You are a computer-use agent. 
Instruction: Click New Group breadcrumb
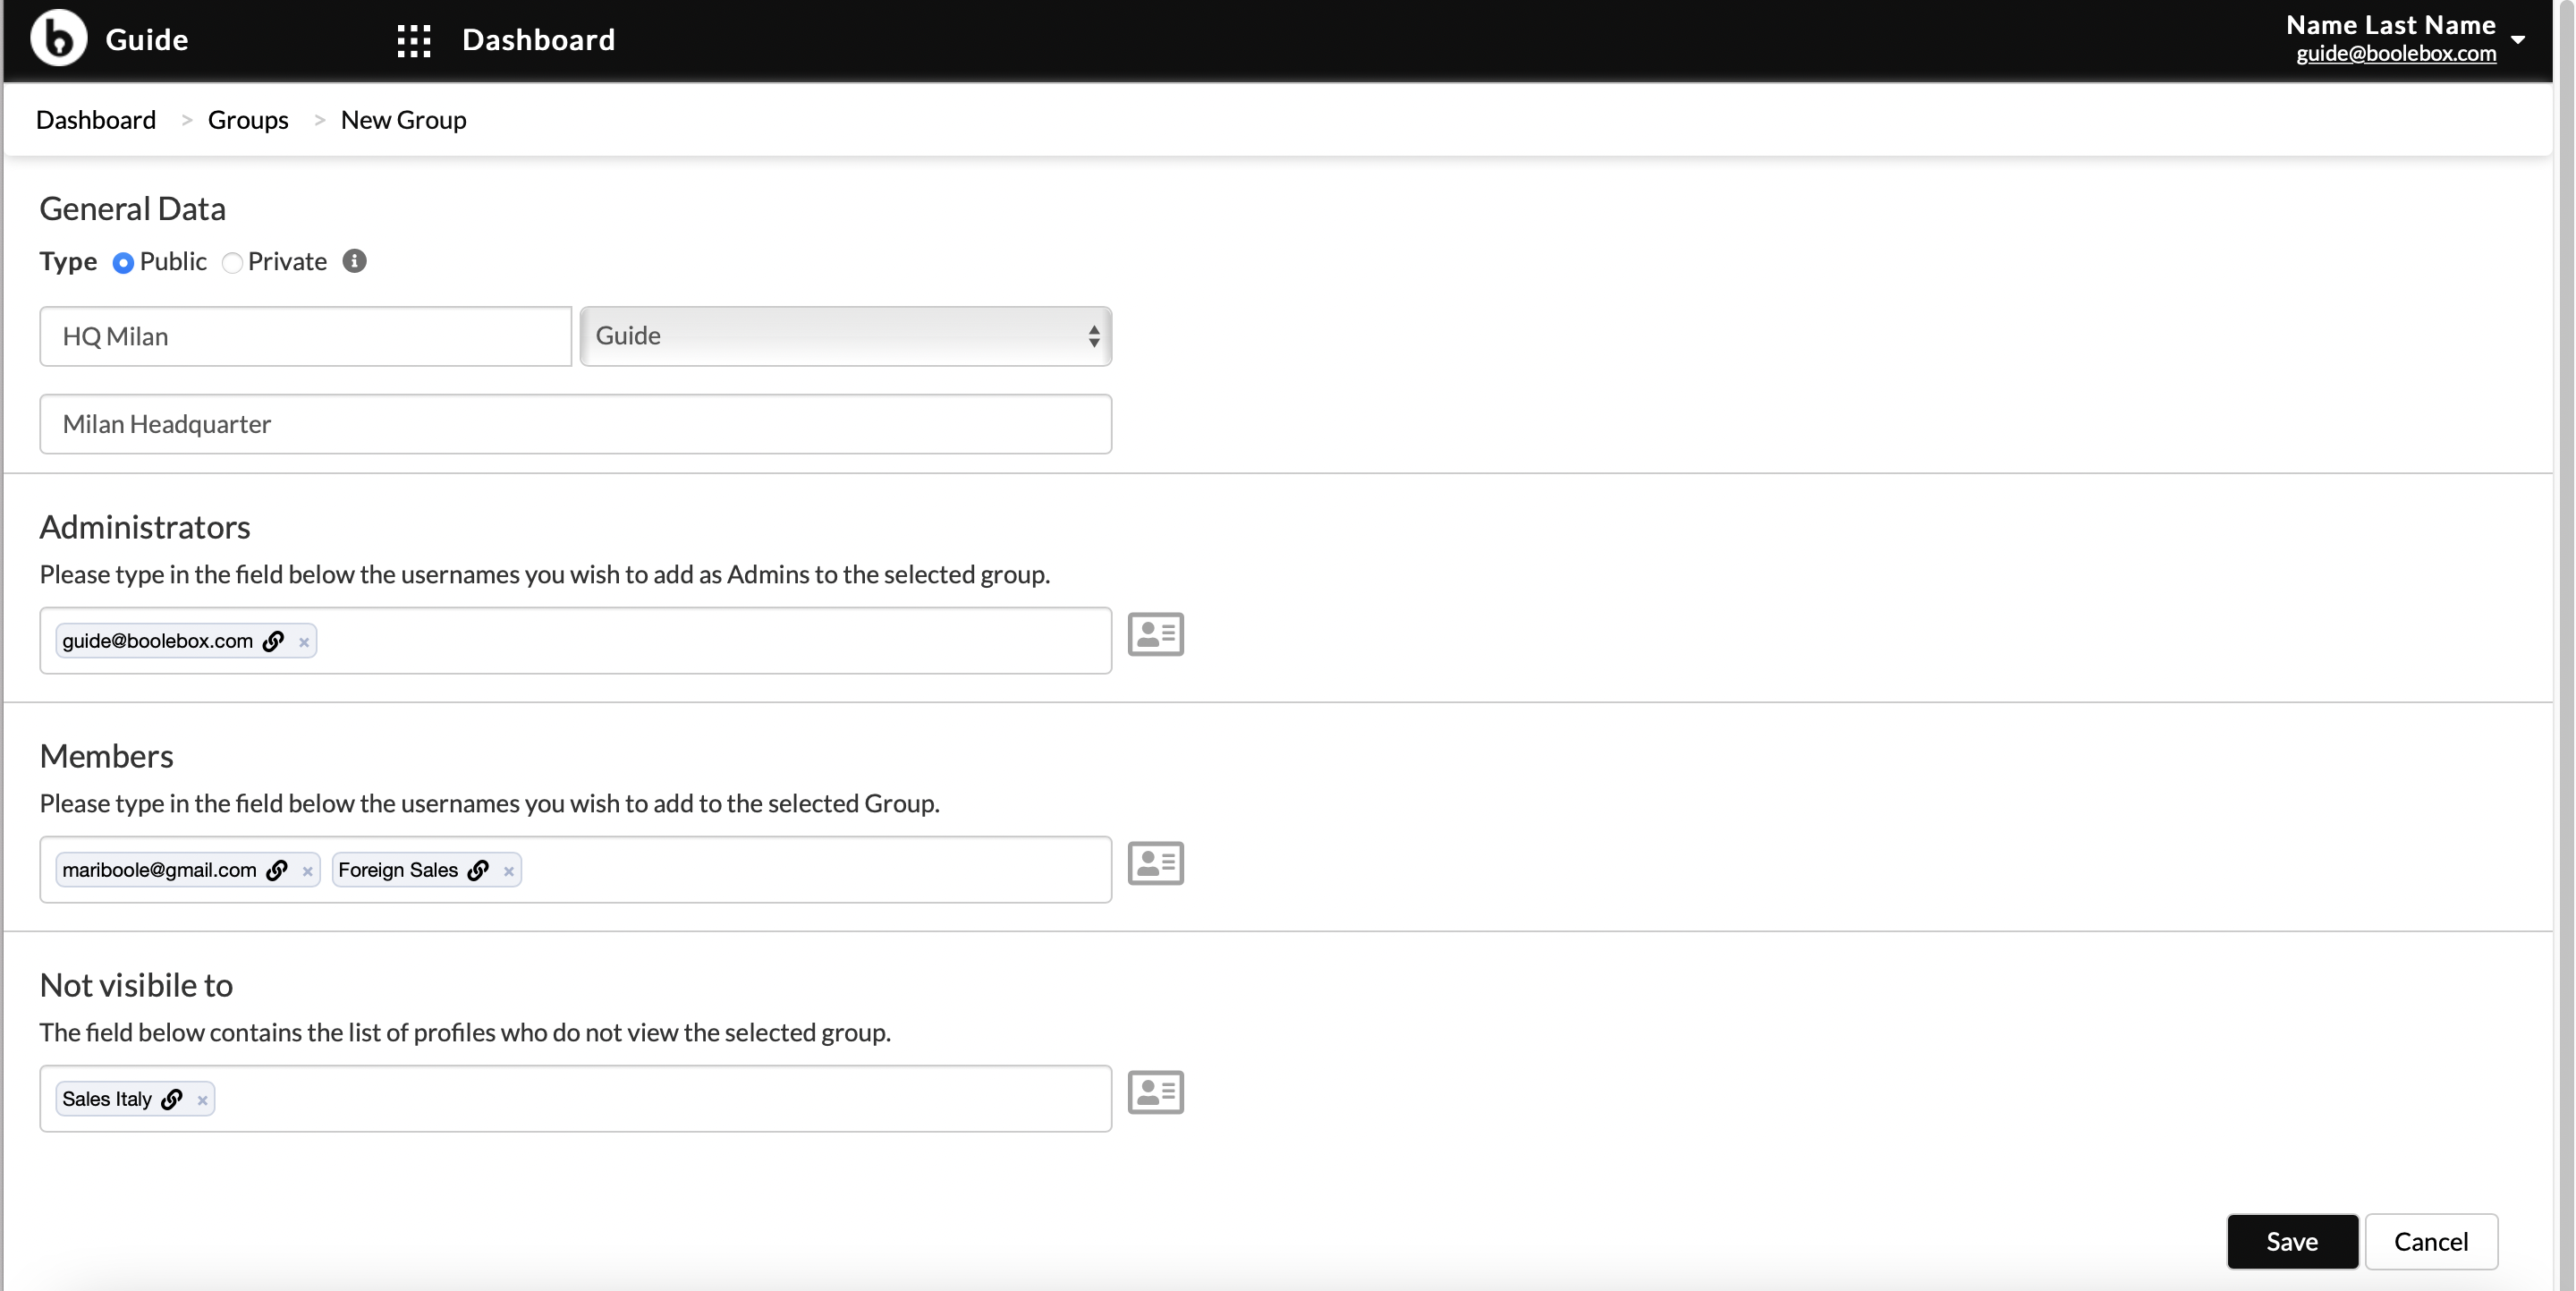pyautogui.click(x=403, y=120)
